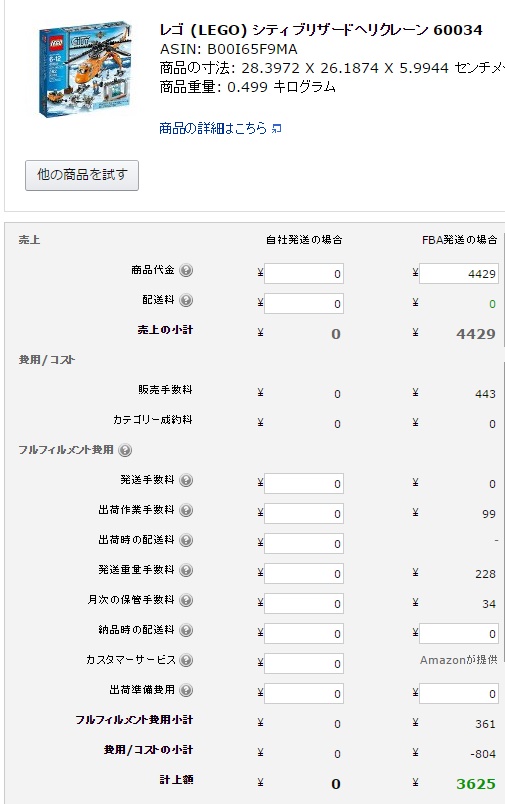Click the 費用/コスト section heading
This screenshot has width=505, height=804.
click(47, 359)
